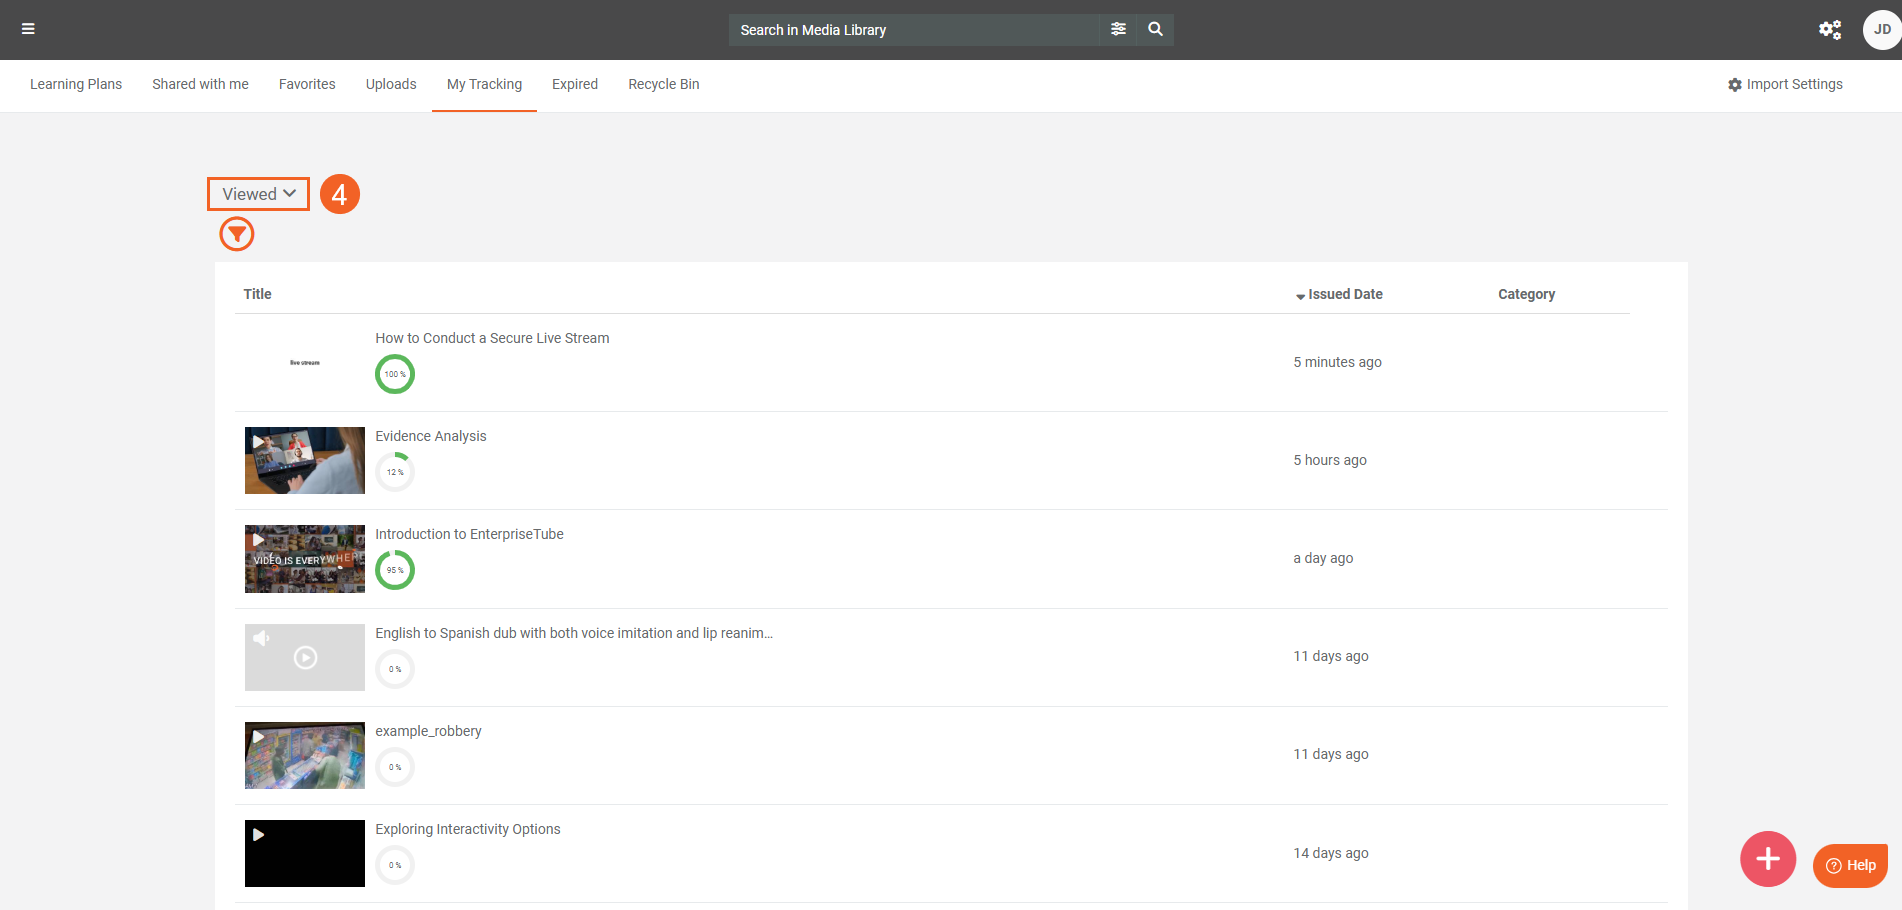Open the Evidence Analysis video title
Screen dimensions: 1902x910
pos(431,436)
